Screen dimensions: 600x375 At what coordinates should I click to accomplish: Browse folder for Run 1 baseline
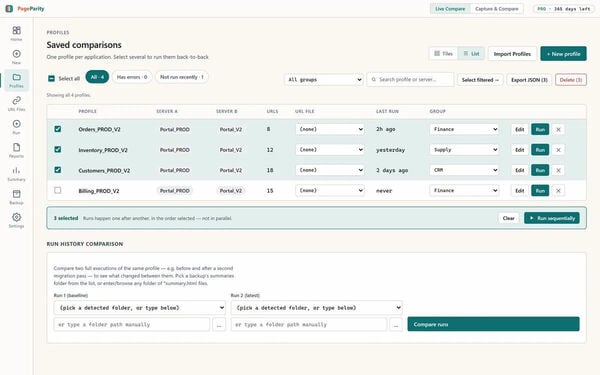219,324
